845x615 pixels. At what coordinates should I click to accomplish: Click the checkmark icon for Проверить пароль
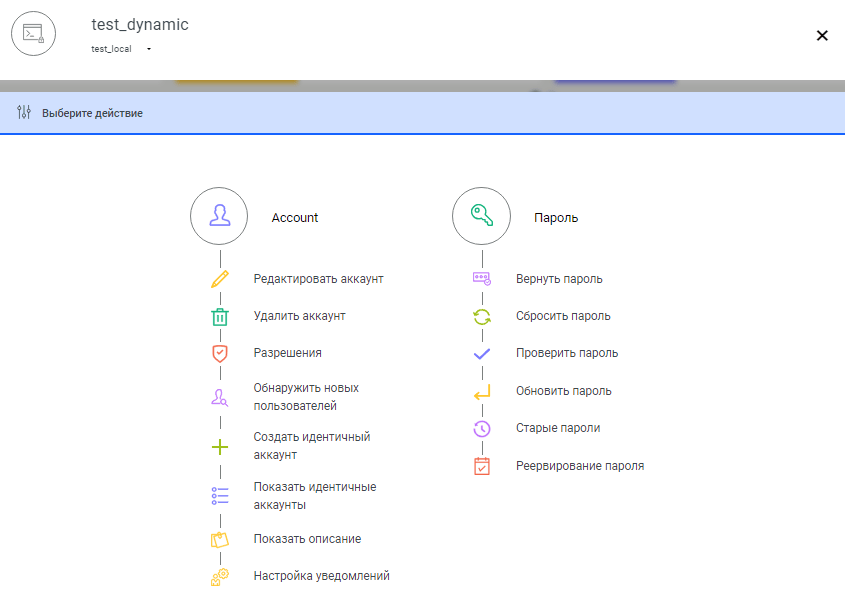pos(482,354)
